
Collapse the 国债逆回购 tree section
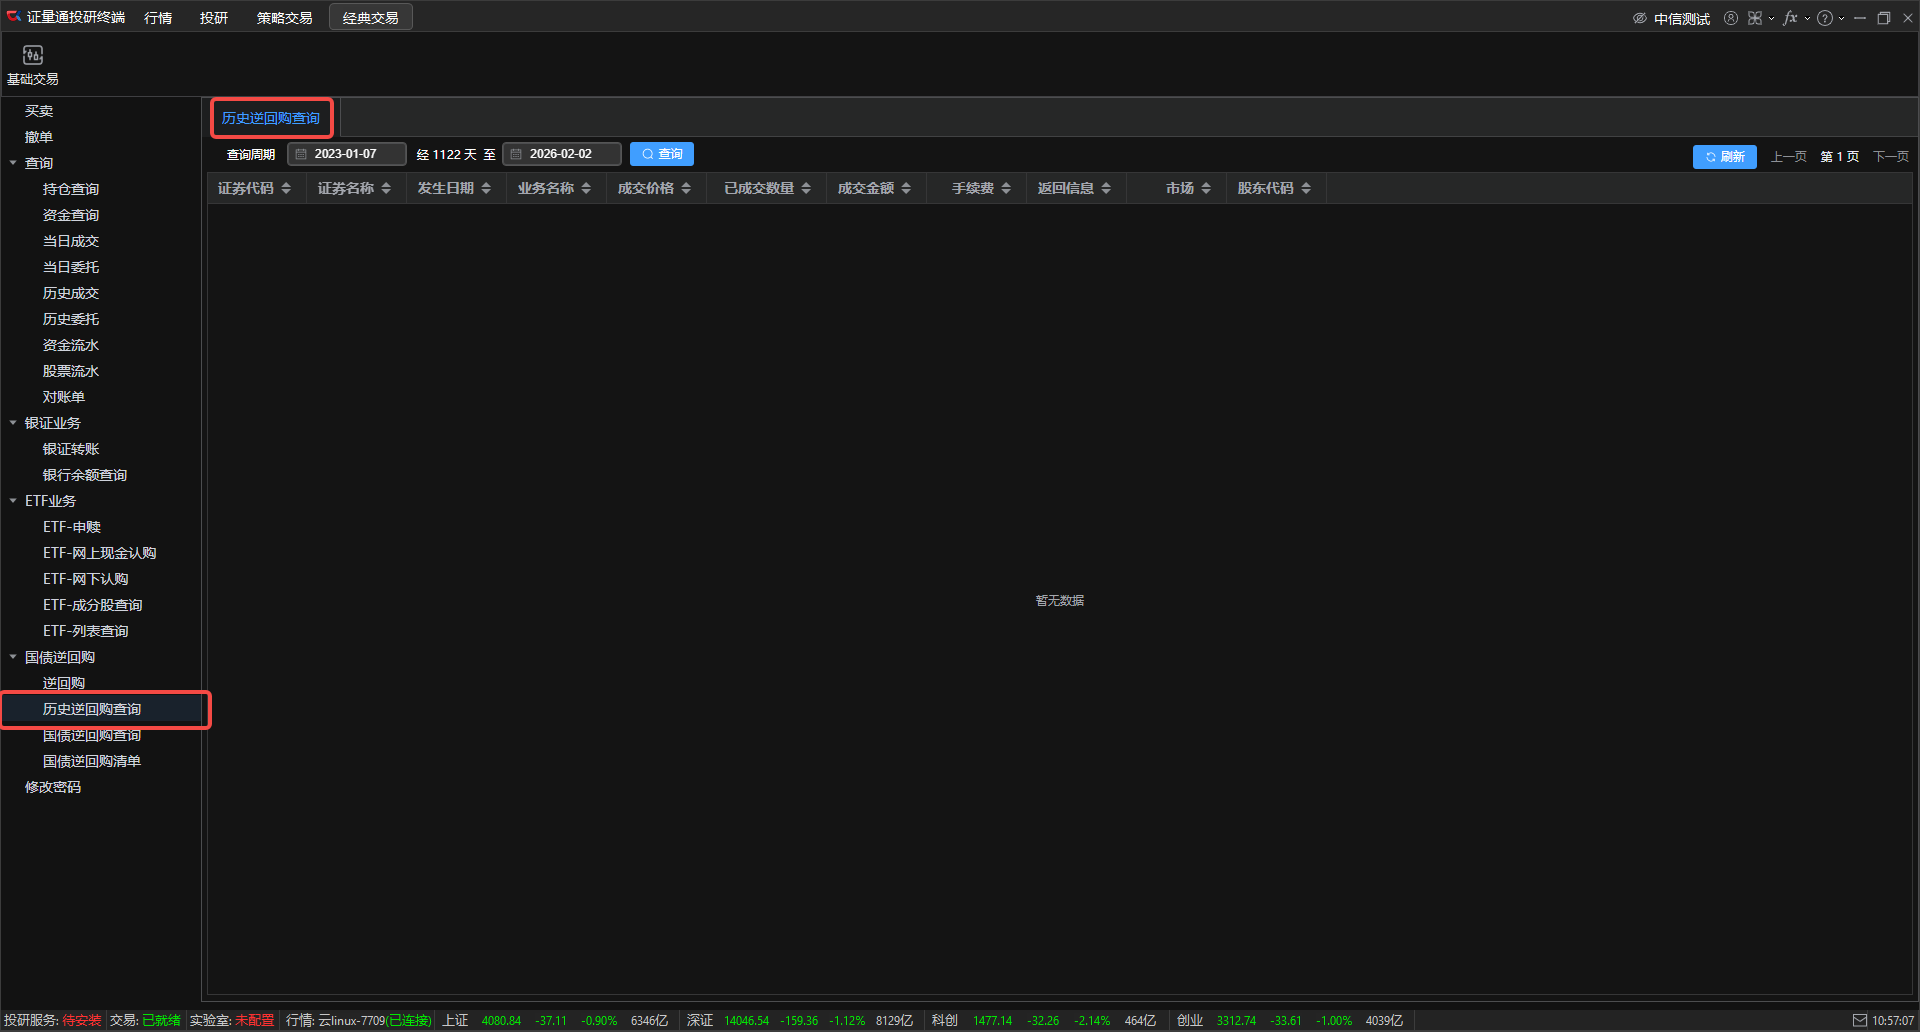pos(13,657)
